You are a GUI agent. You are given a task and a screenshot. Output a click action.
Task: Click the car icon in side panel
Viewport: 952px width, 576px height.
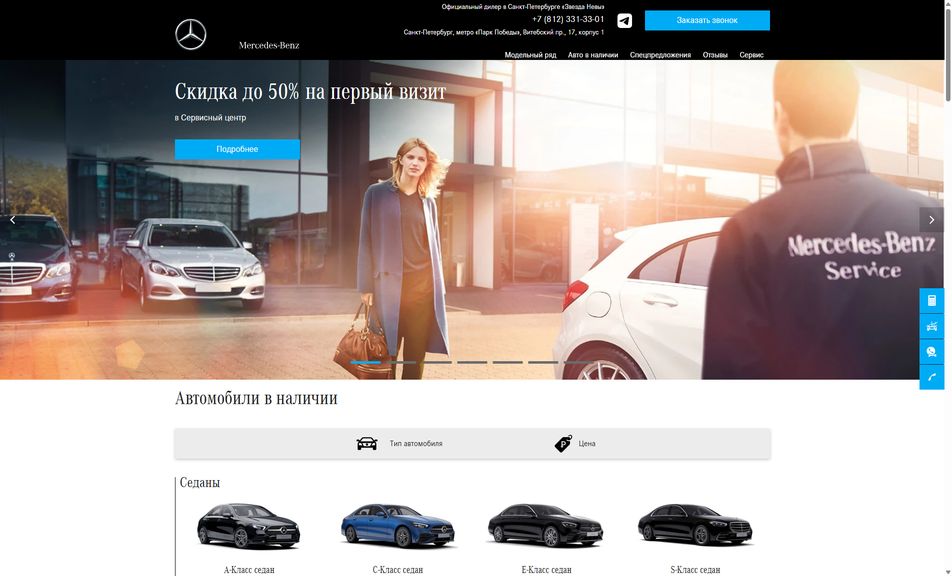pyautogui.click(x=931, y=327)
